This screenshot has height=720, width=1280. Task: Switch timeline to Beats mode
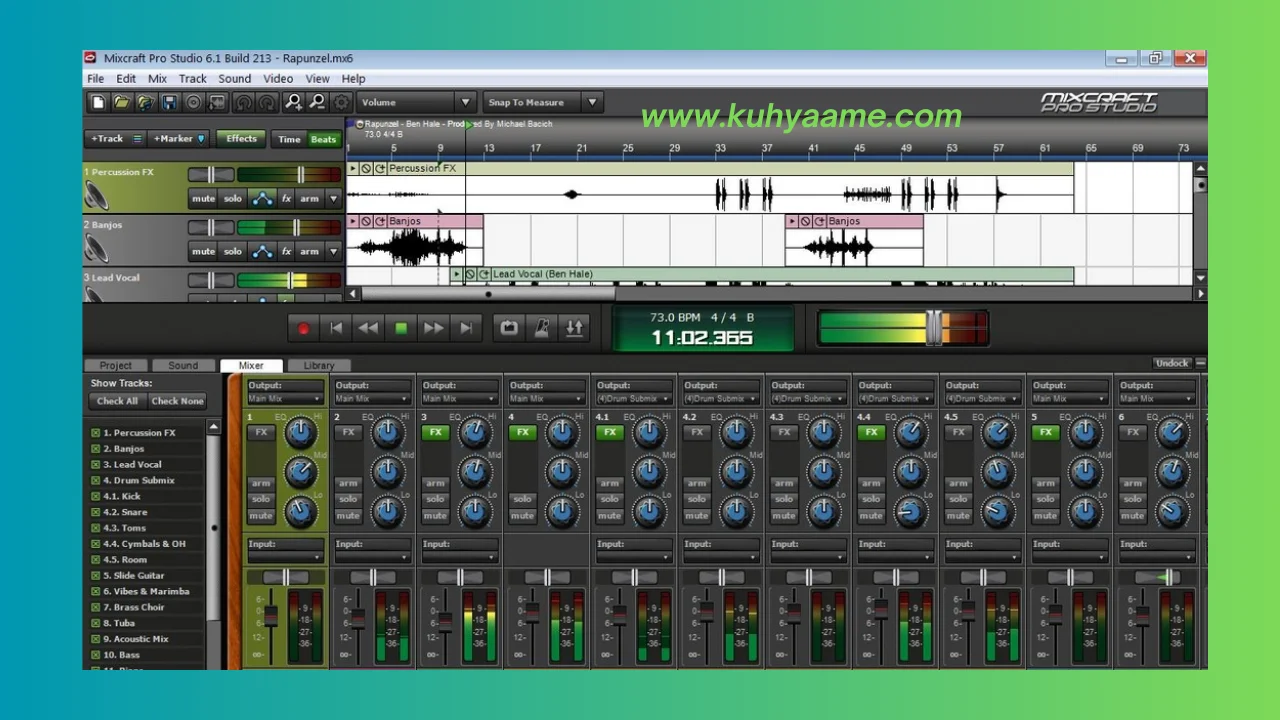[x=323, y=139]
